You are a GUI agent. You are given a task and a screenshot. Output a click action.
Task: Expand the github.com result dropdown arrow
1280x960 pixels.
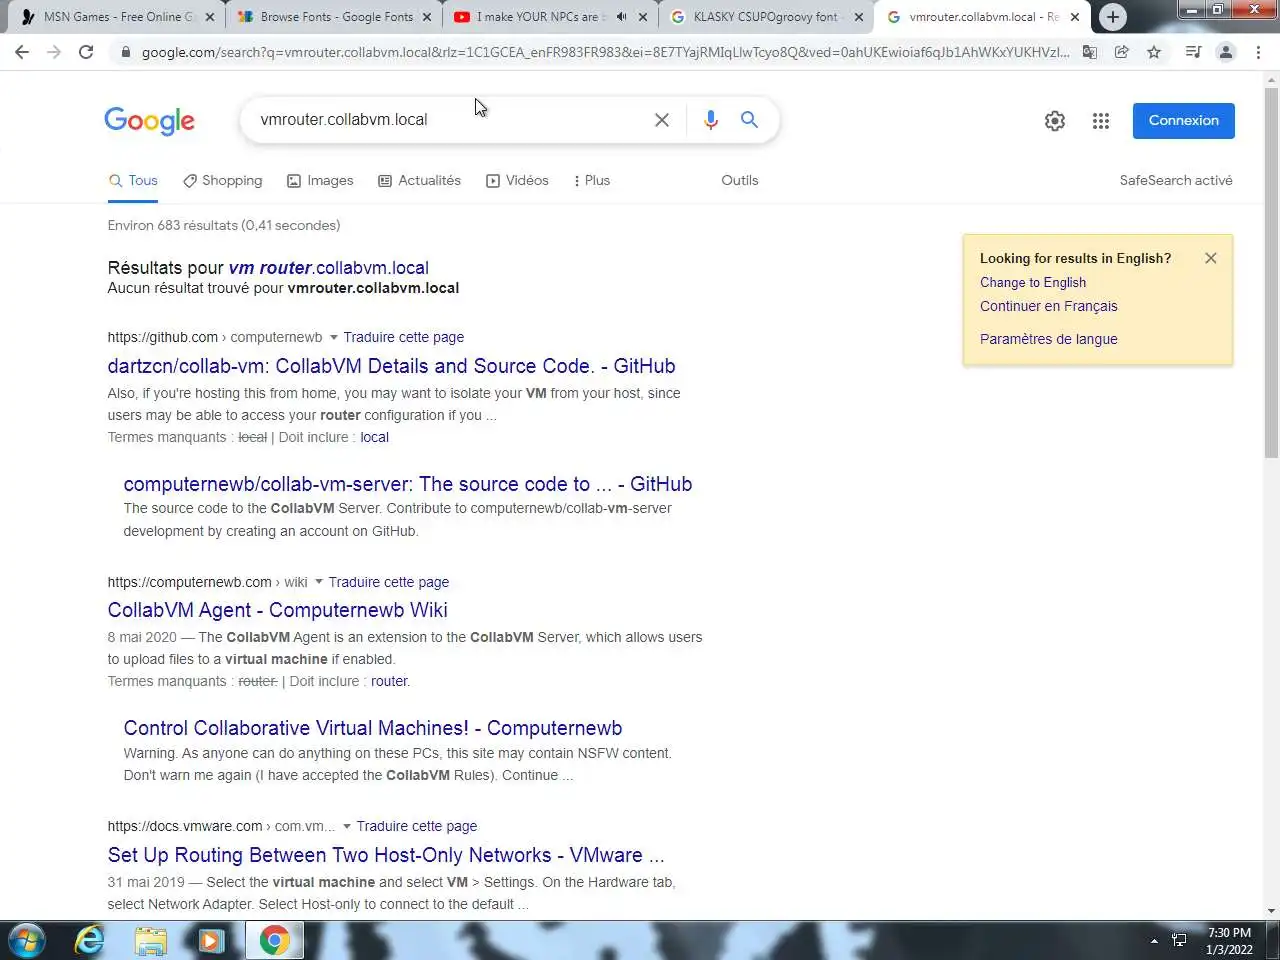tap(334, 338)
